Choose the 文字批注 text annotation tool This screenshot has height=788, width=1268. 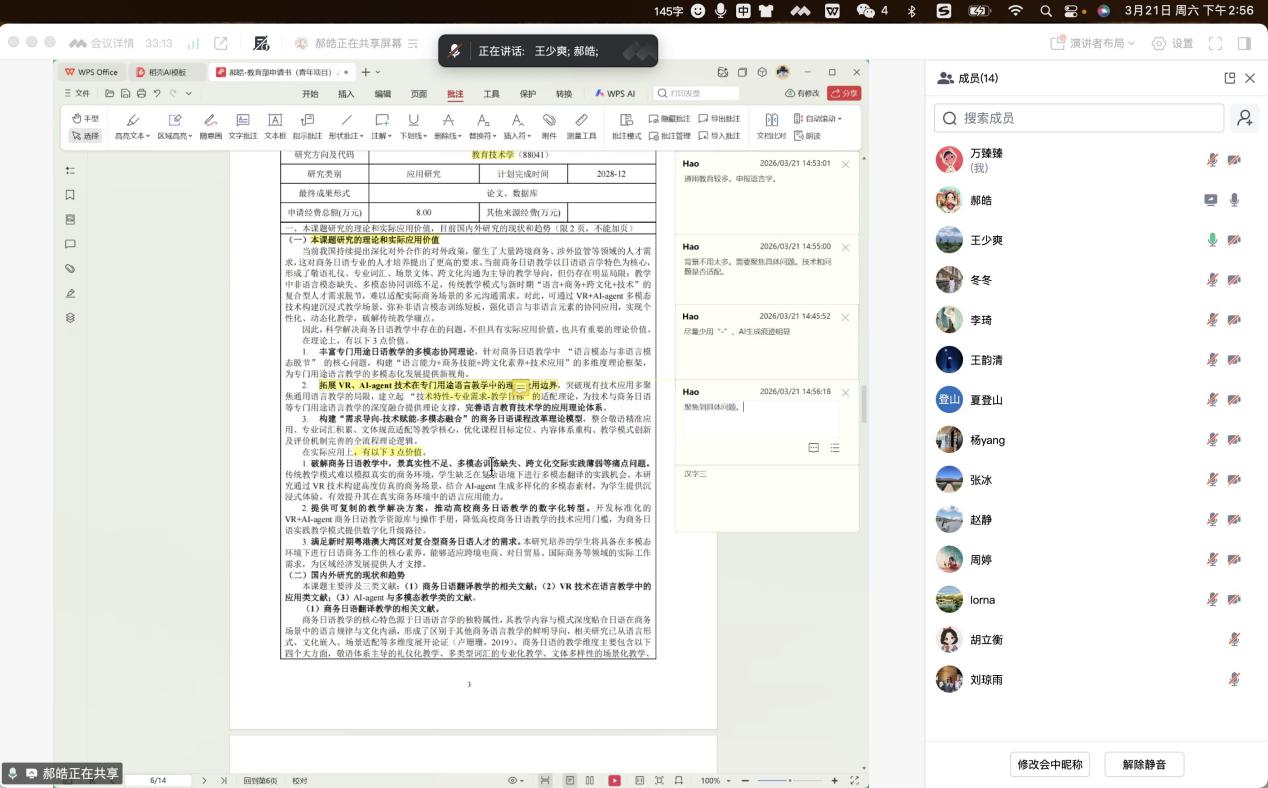pos(243,125)
